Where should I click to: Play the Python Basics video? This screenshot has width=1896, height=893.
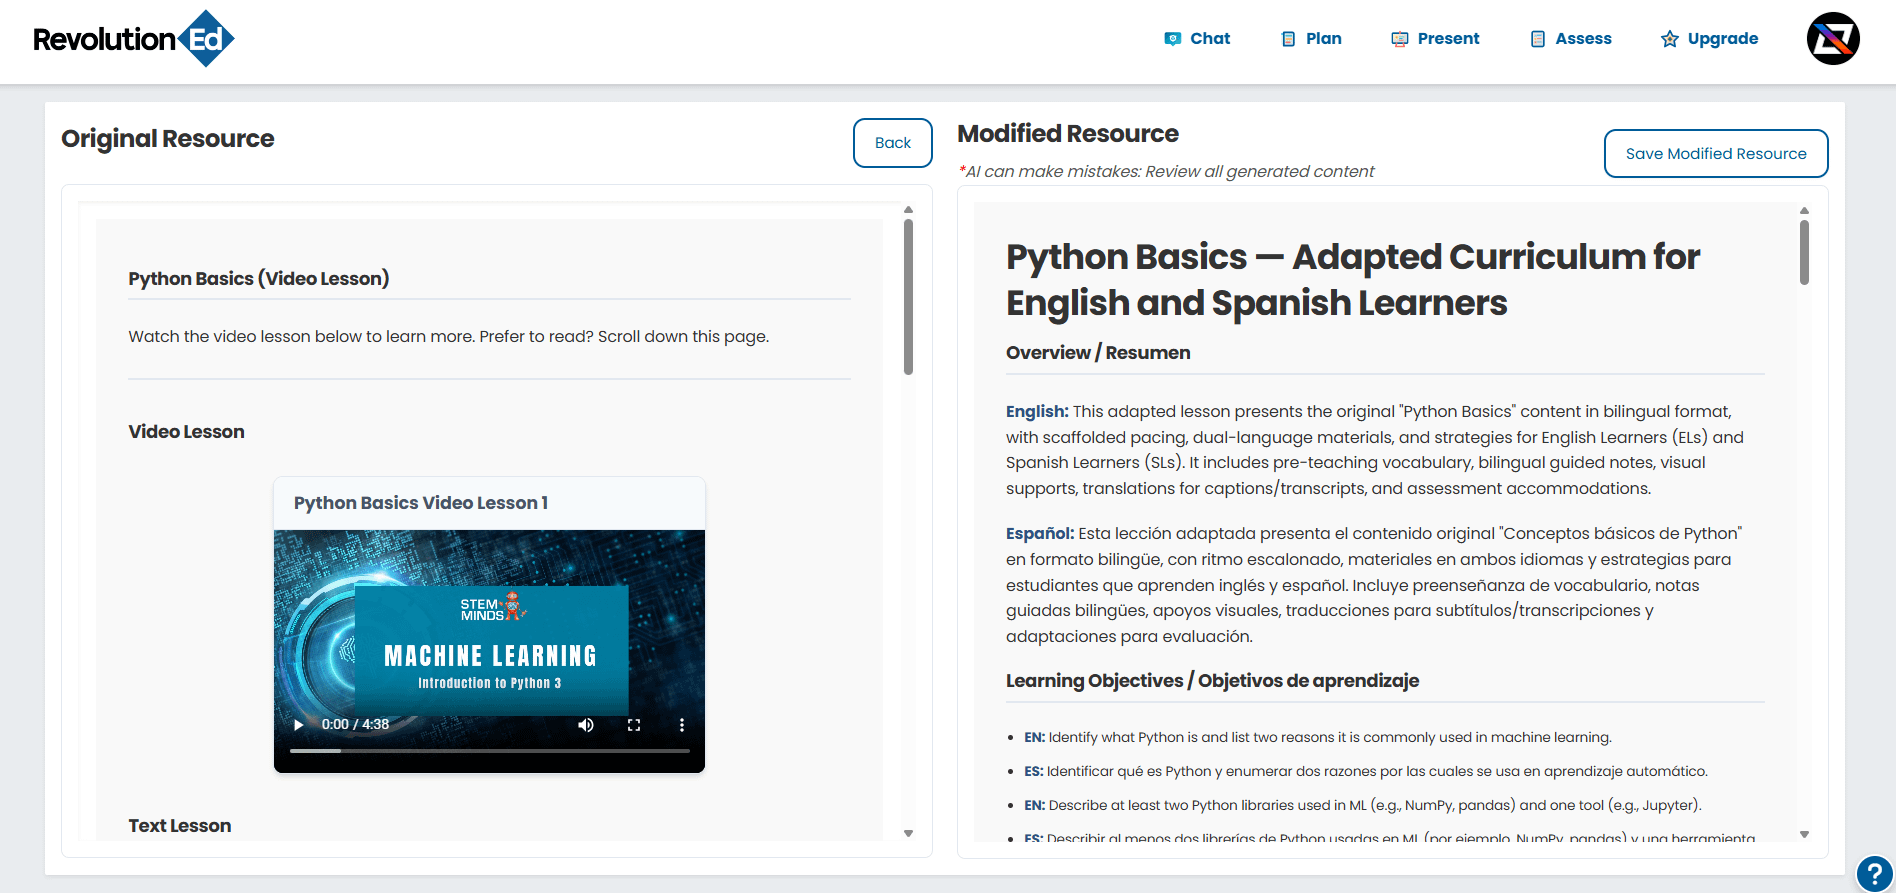pos(298,725)
